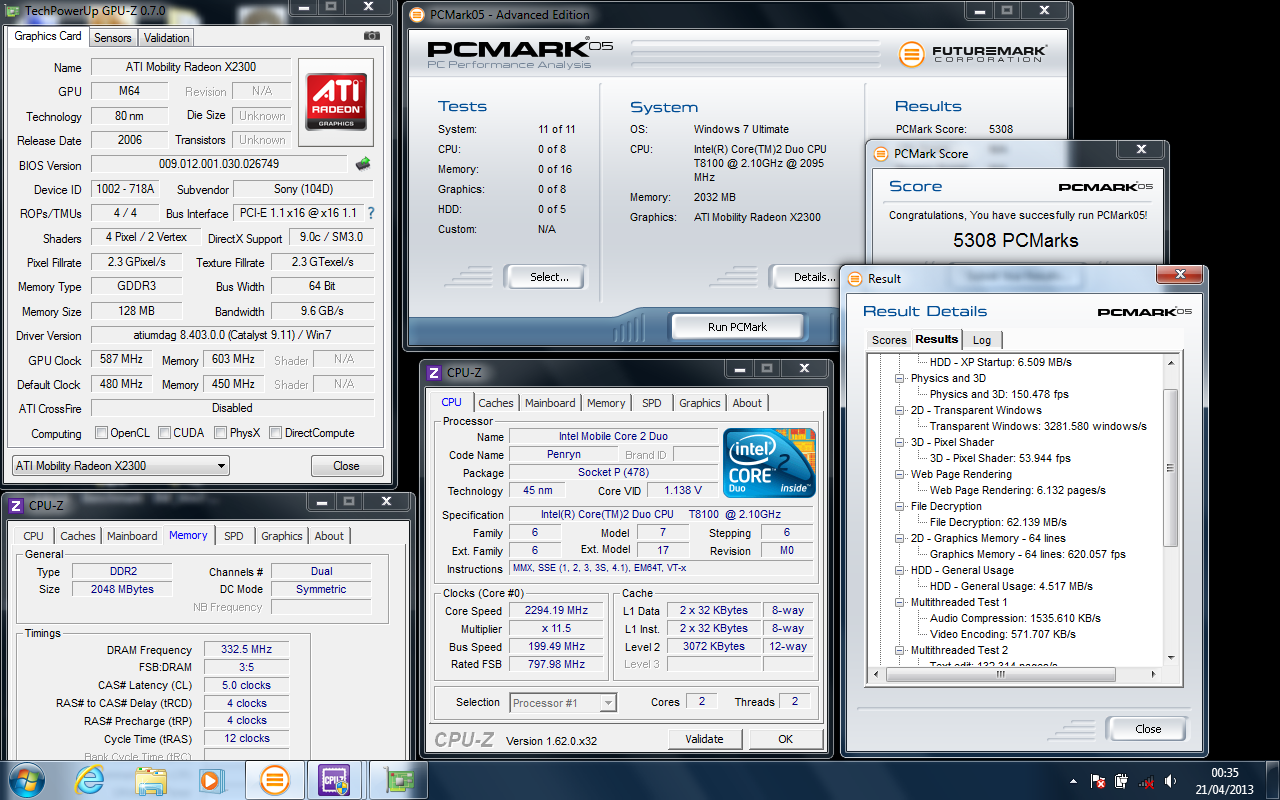Click the Futuremark logo in PCMark05
The image size is (1280, 800).
coord(973,53)
